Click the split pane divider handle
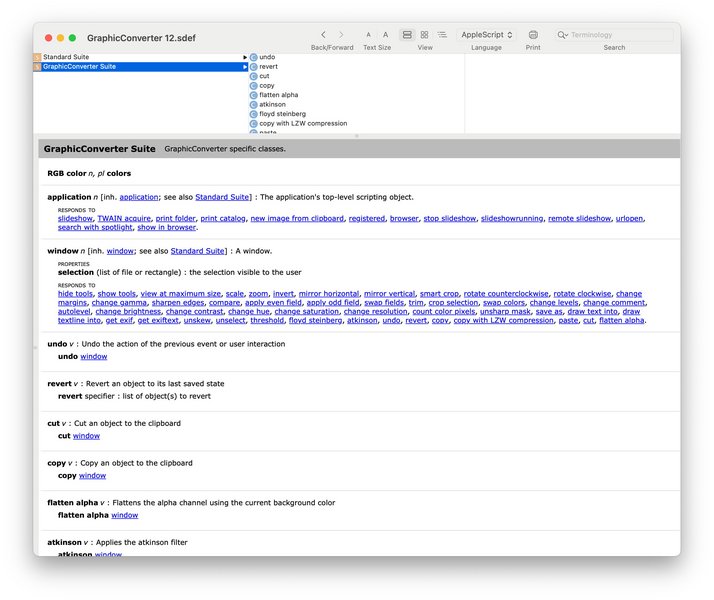714x600 pixels. coord(357,136)
